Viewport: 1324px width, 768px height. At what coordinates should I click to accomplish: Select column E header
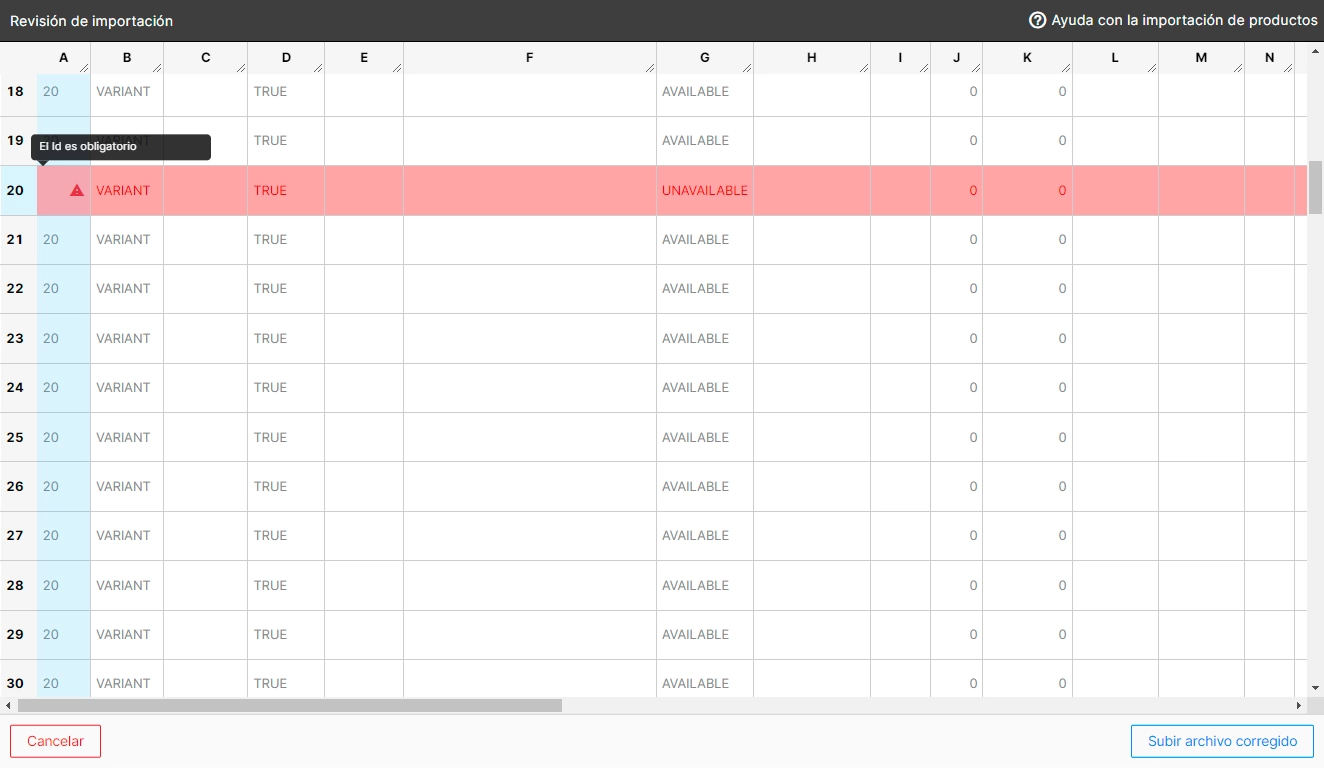[364, 58]
